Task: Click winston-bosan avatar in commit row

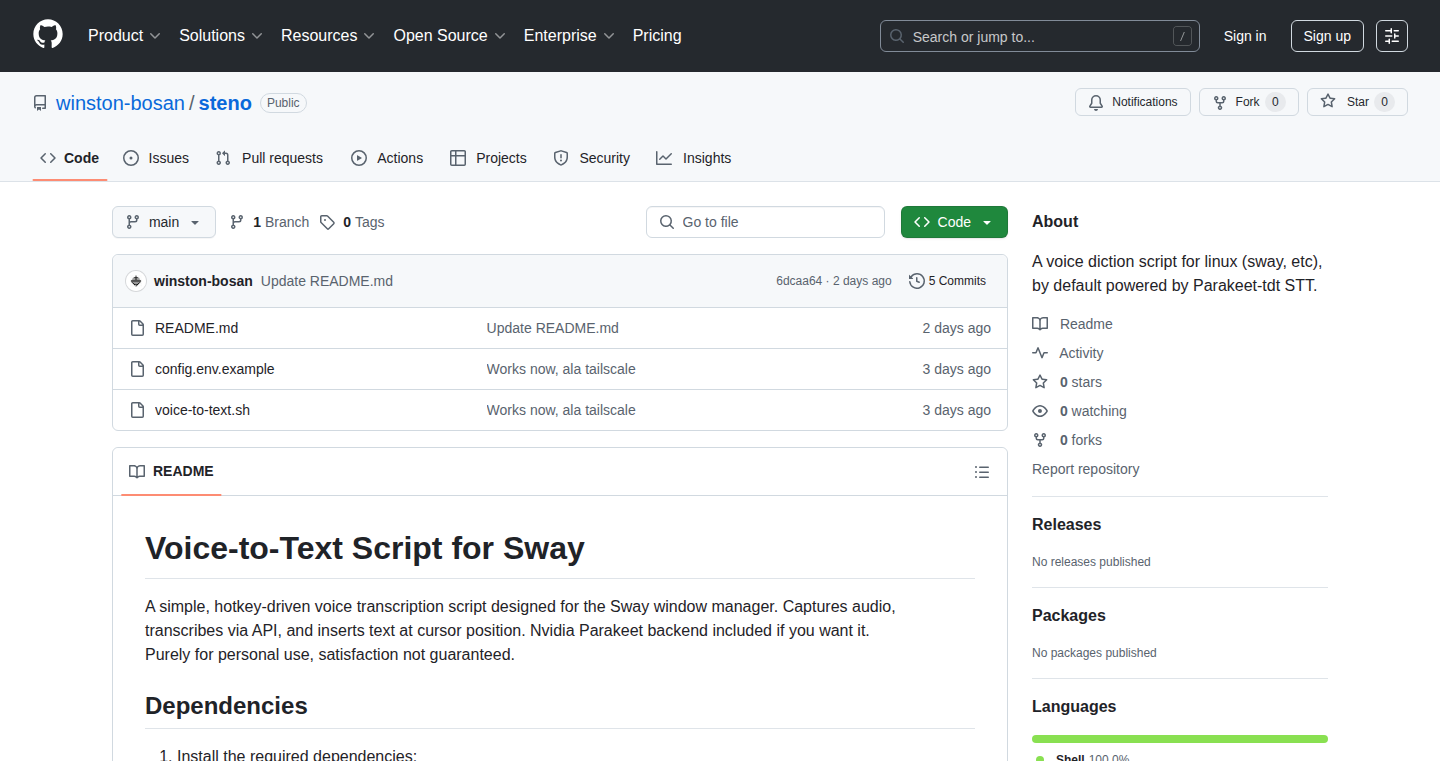Action: pyautogui.click(x=136, y=281)
